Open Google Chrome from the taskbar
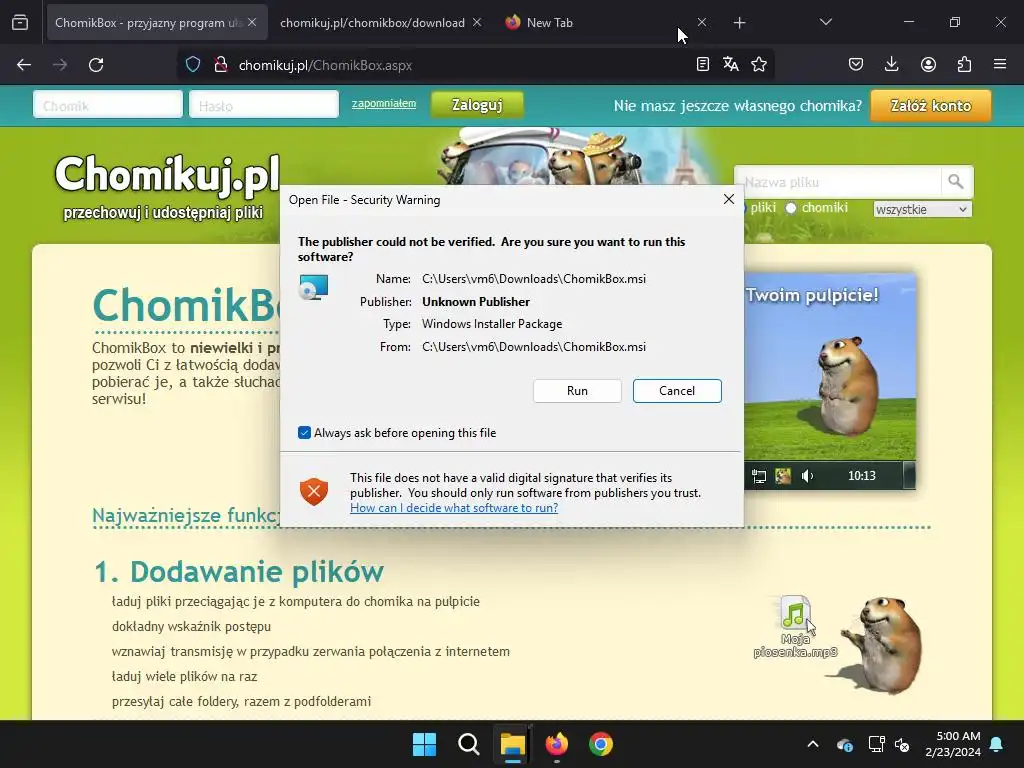The height and width of the screenshot is (768, 1024). pos(601,744)
